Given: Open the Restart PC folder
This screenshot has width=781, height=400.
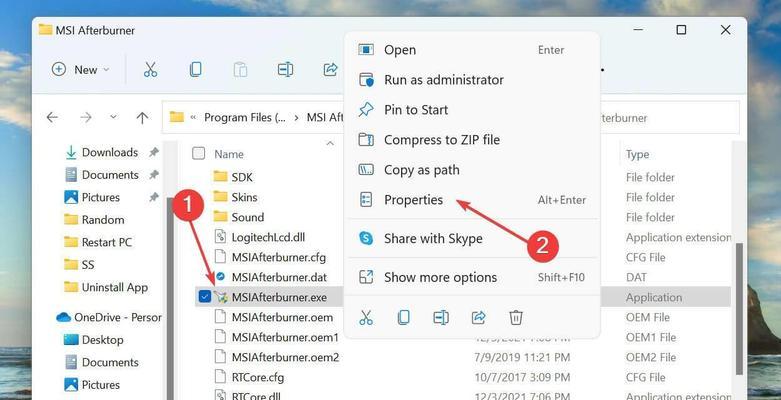Looking at the screenshot, I should 98,242.
